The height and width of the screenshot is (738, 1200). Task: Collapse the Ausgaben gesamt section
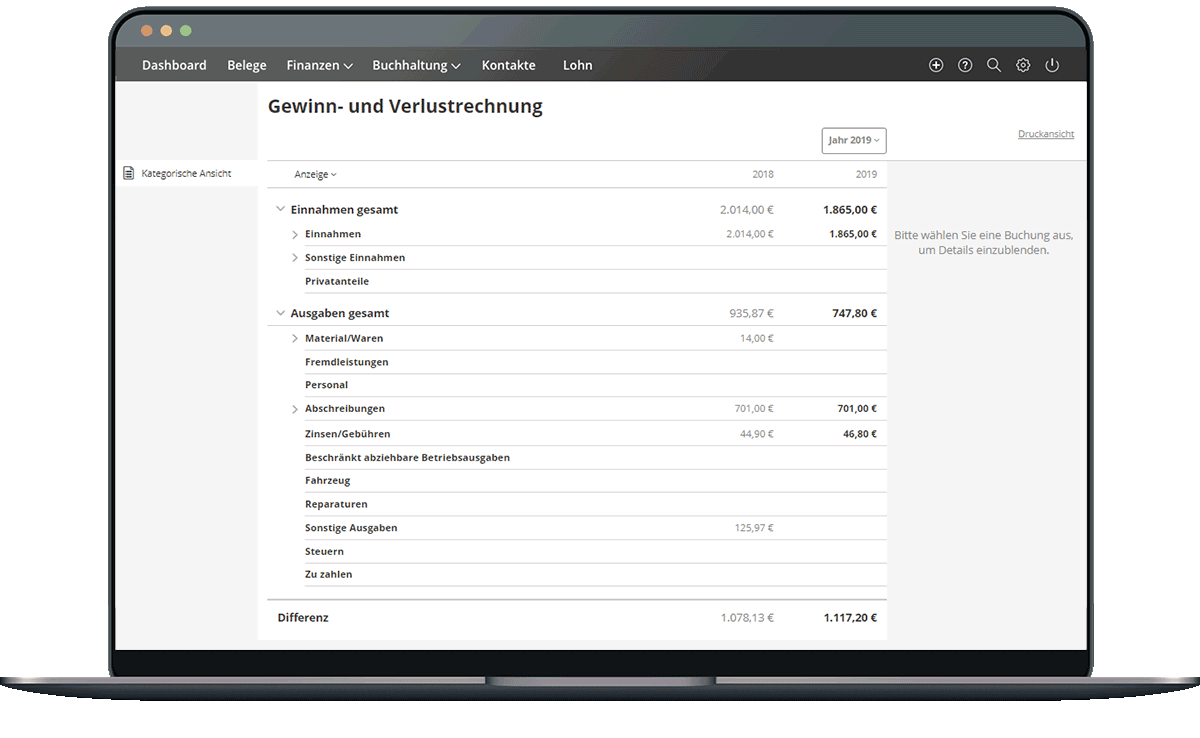[280, 314]
